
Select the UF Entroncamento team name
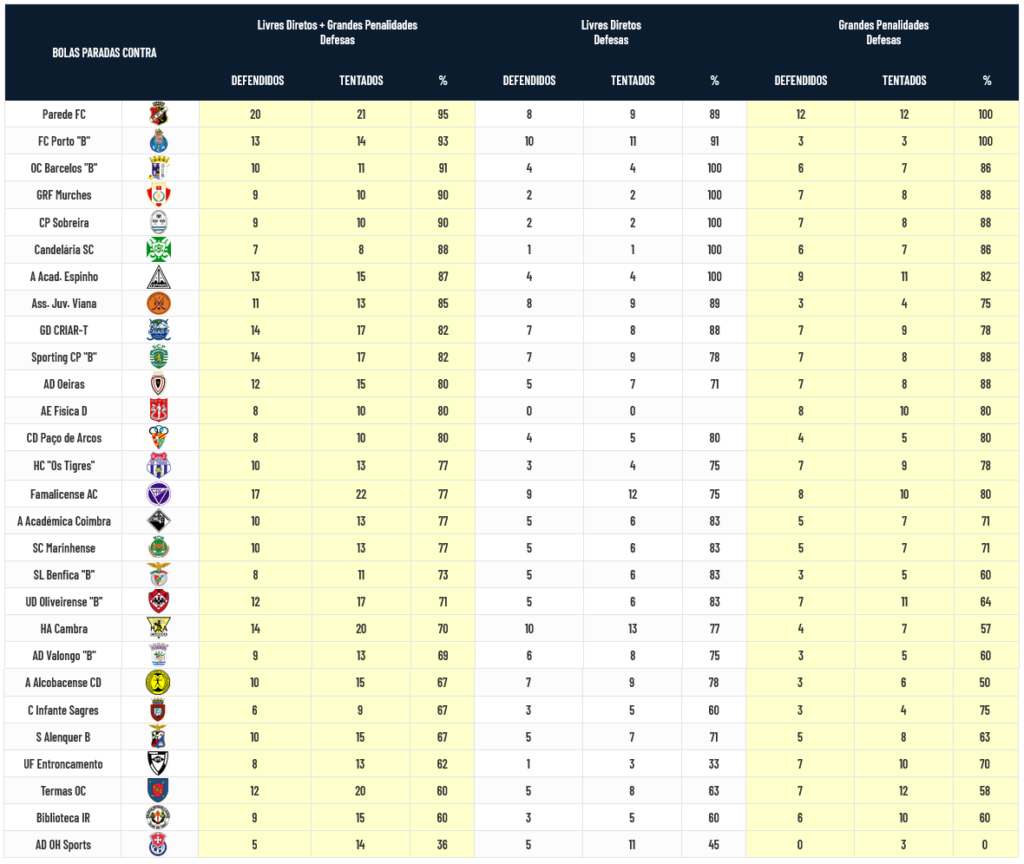pyautogui.click(x=64, y=763)
